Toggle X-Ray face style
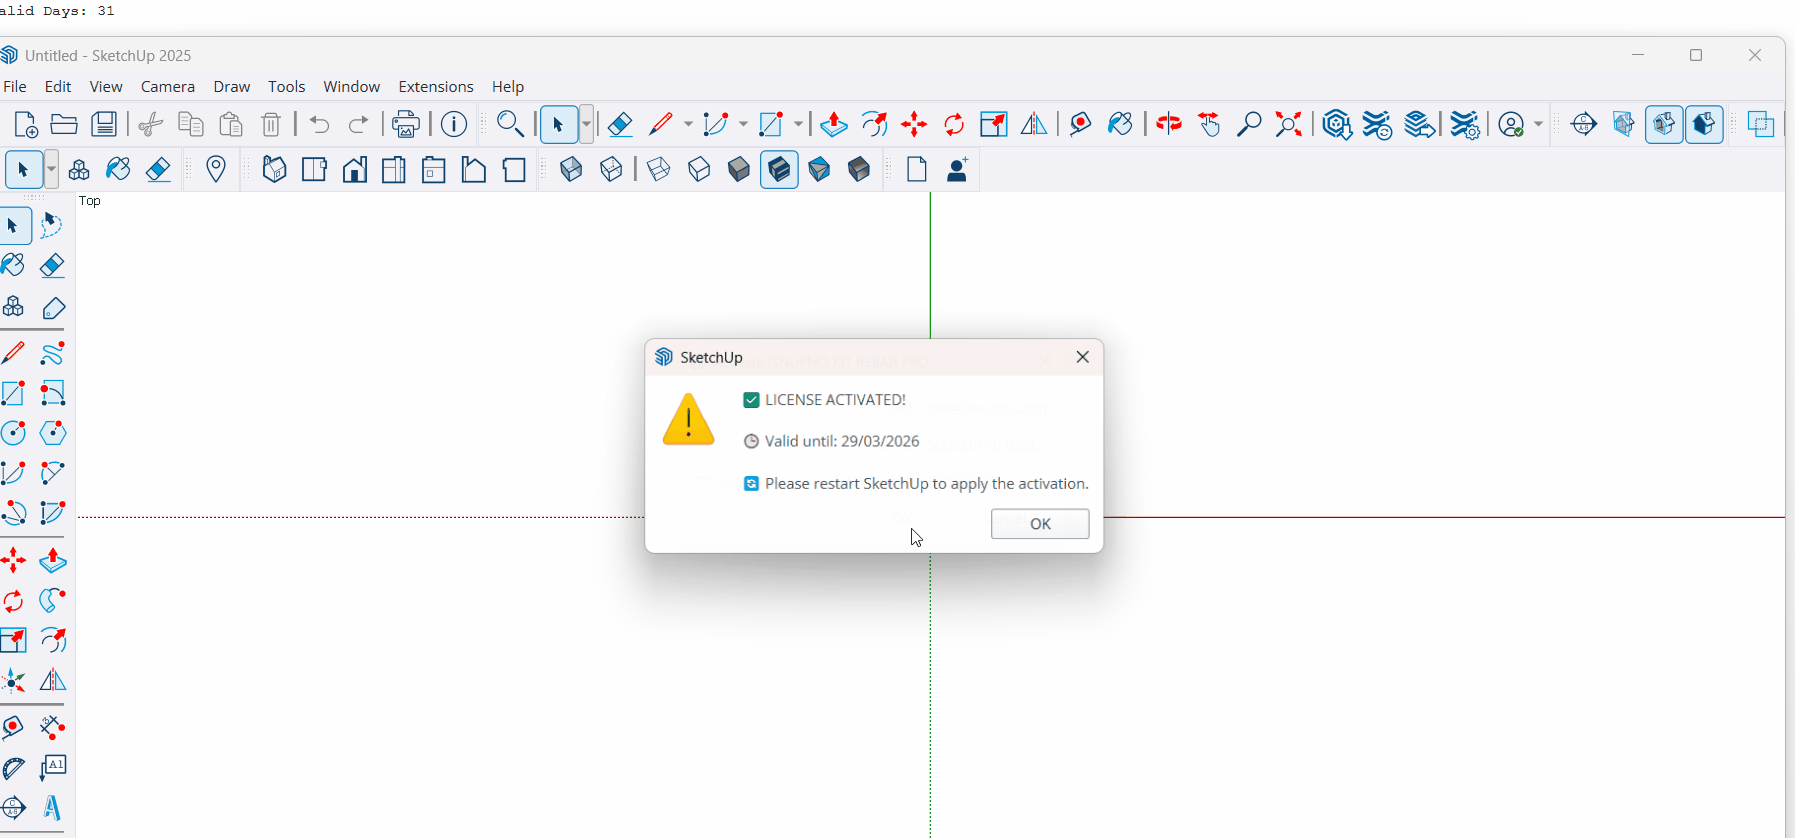This screenshot has width=1795, height=838. point(571,170)
